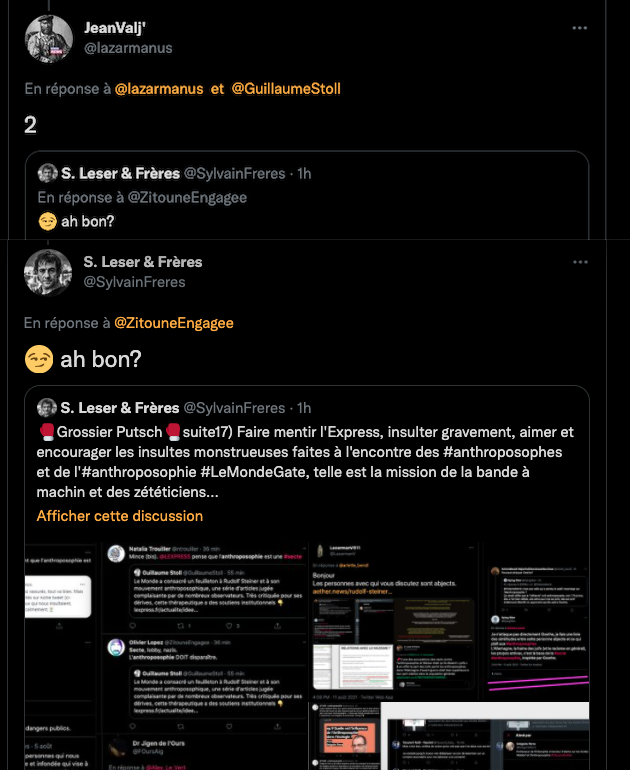Viewport: 630px width, 770px height.
Task: Open the @GuillaumeStoll mention link
Action: point(286,89)
